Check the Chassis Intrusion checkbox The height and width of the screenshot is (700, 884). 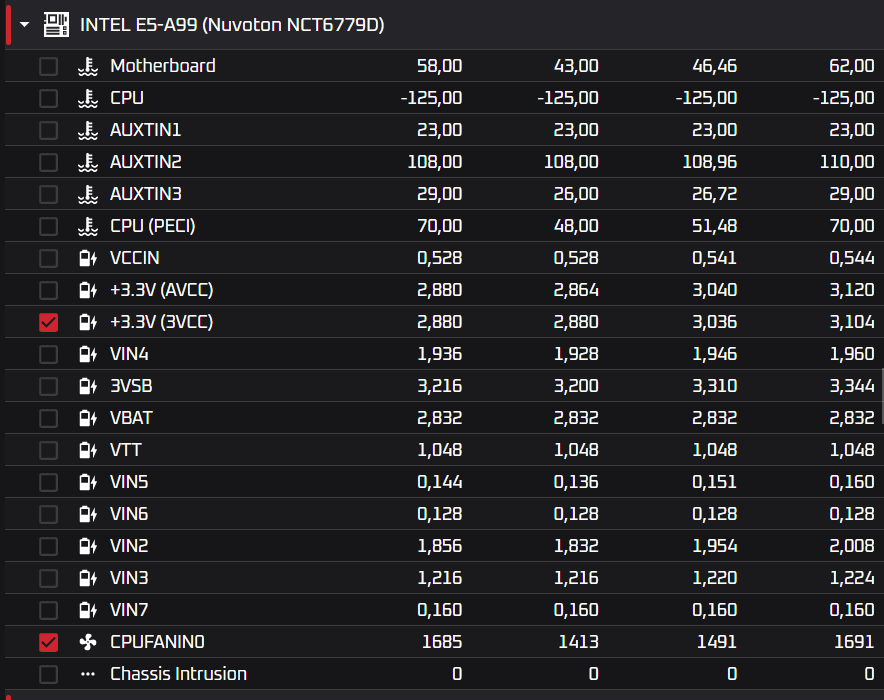point(48,674)
